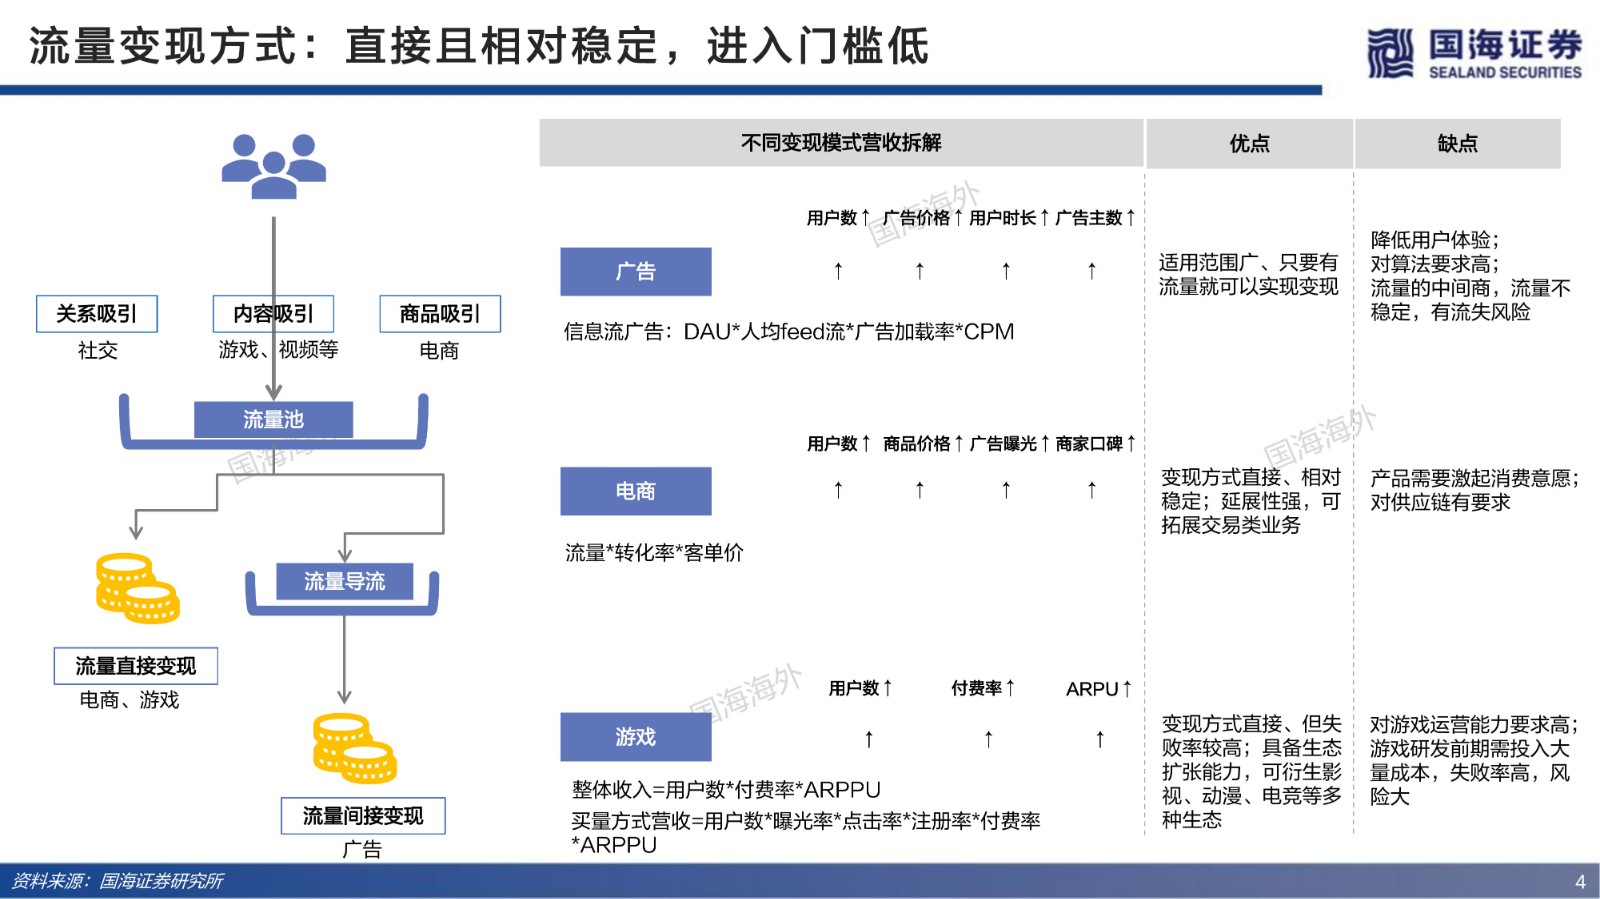Click the text 电商 under 商品吸引

pyautogui.click(x=439, y=351)
